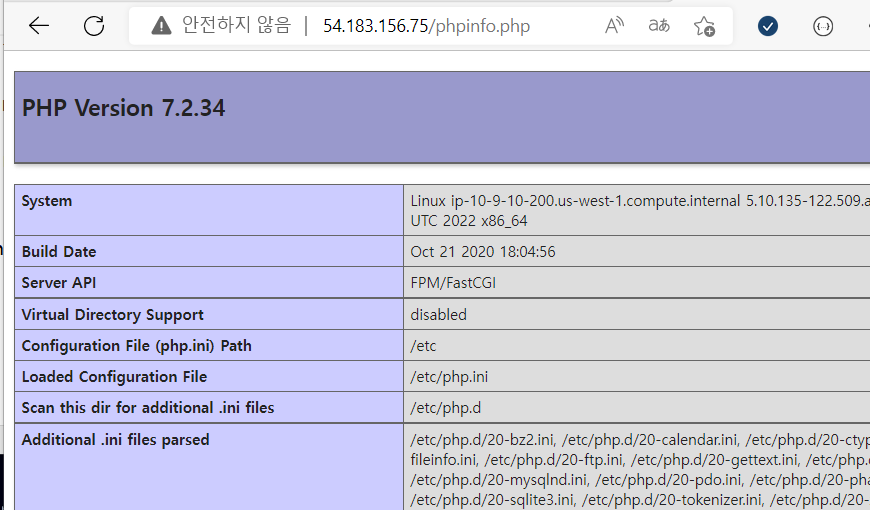Click the 'Virtual Directory Support' label

pyautogui.click(x=113, y=315)
